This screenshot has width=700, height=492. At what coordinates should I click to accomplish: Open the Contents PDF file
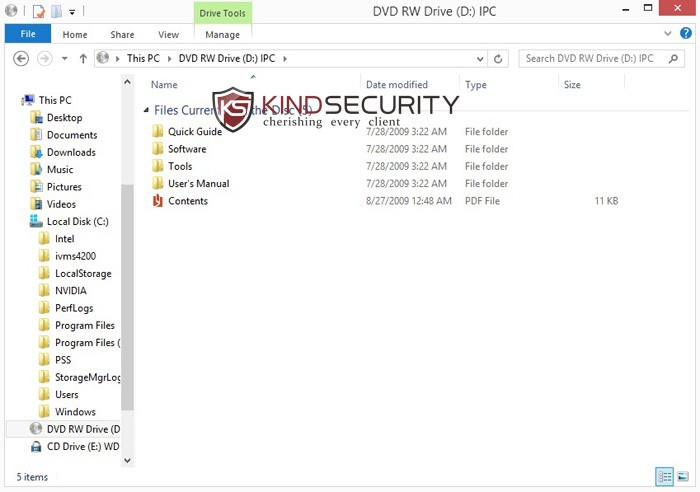(188, 201)
